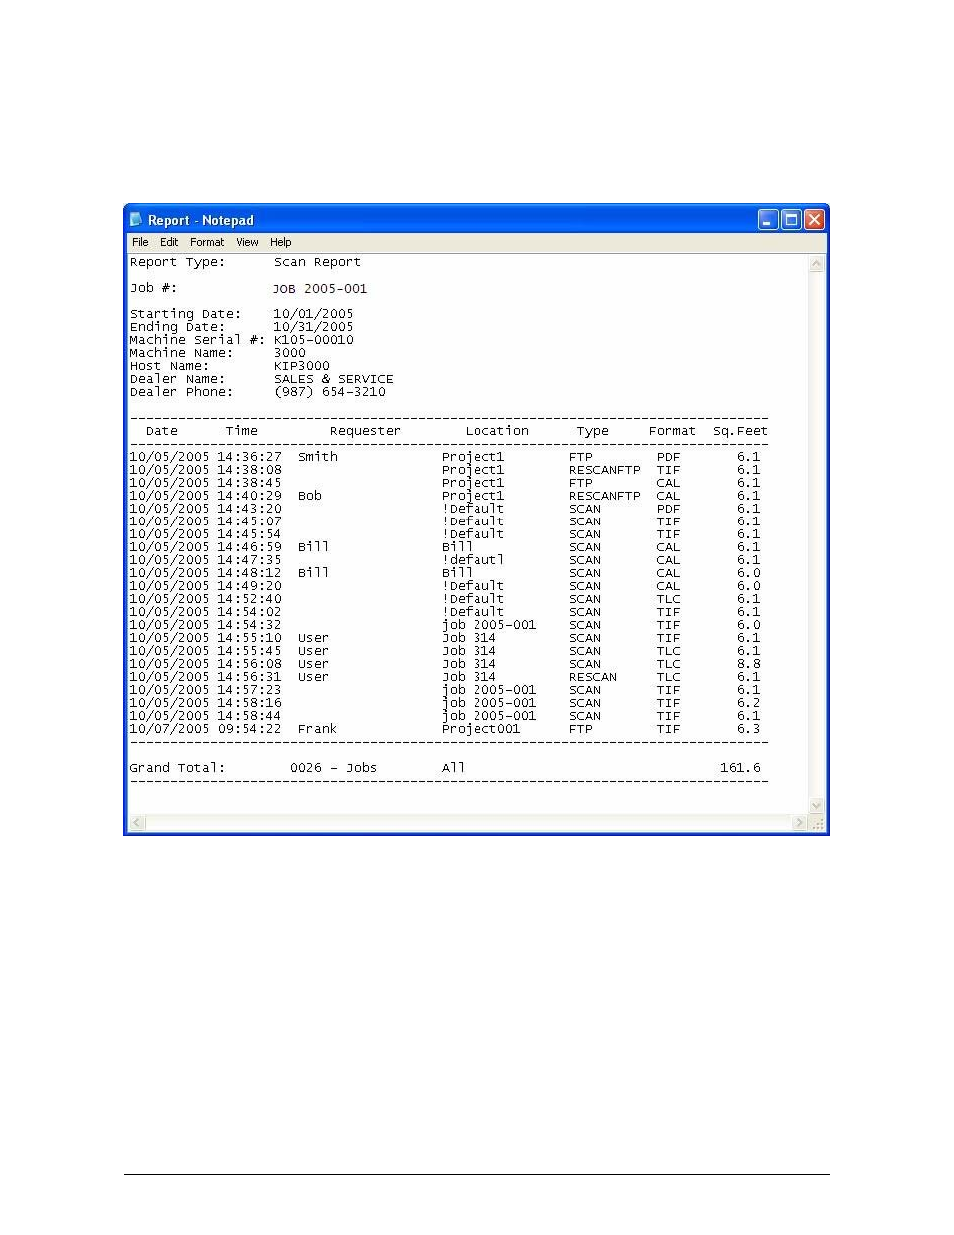The image size is (954, 1235).
Task: Click the '8.8' square feet value
Action: tap(749, 664)
